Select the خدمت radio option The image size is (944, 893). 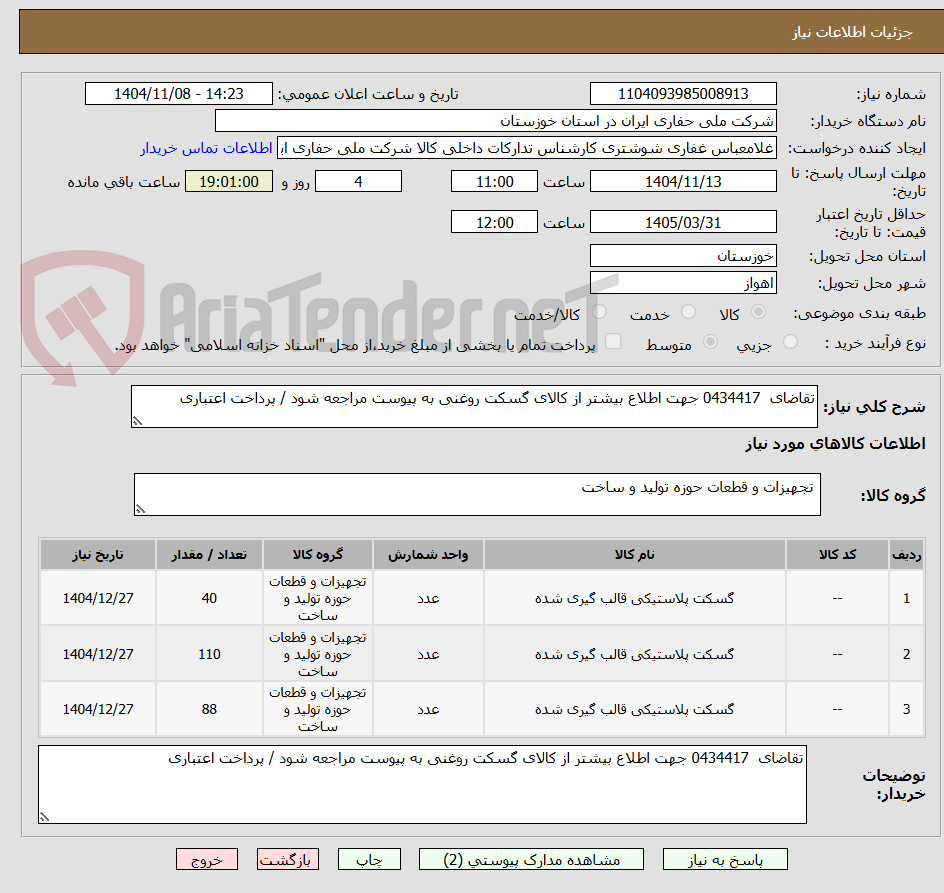(x=688, y=311)
